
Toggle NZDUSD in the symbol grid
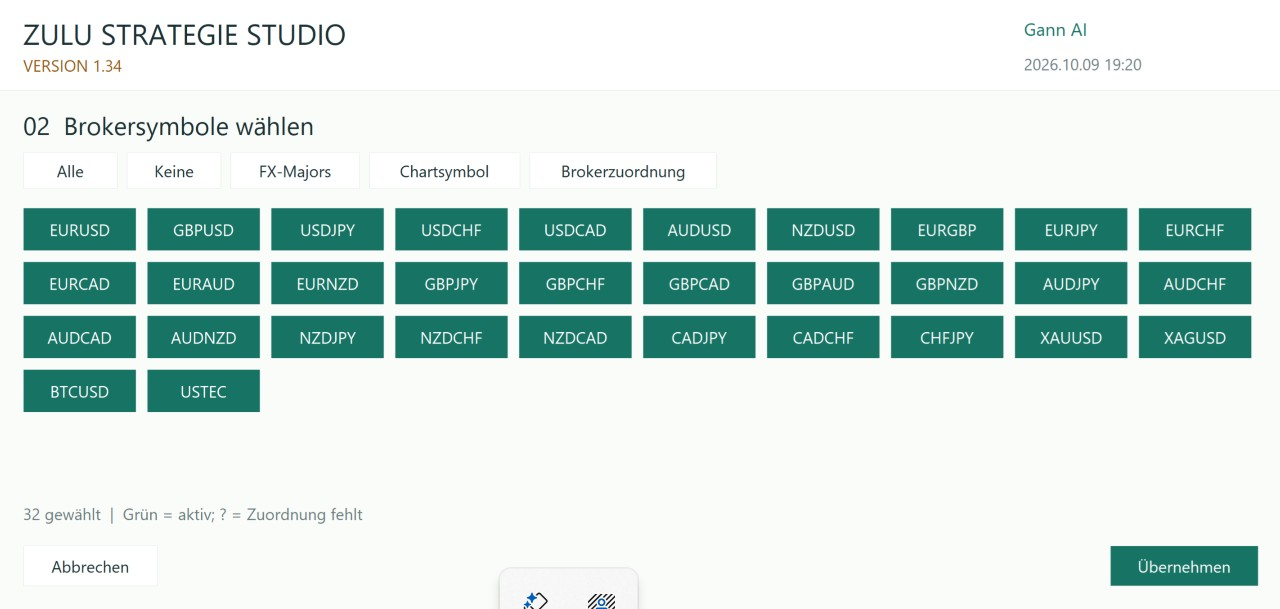(824, 230)
